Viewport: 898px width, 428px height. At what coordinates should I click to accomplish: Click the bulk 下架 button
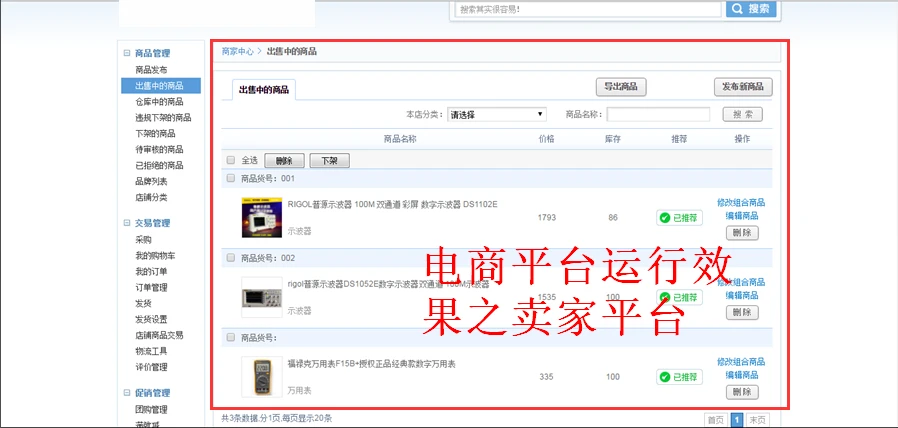coord(329,161)
